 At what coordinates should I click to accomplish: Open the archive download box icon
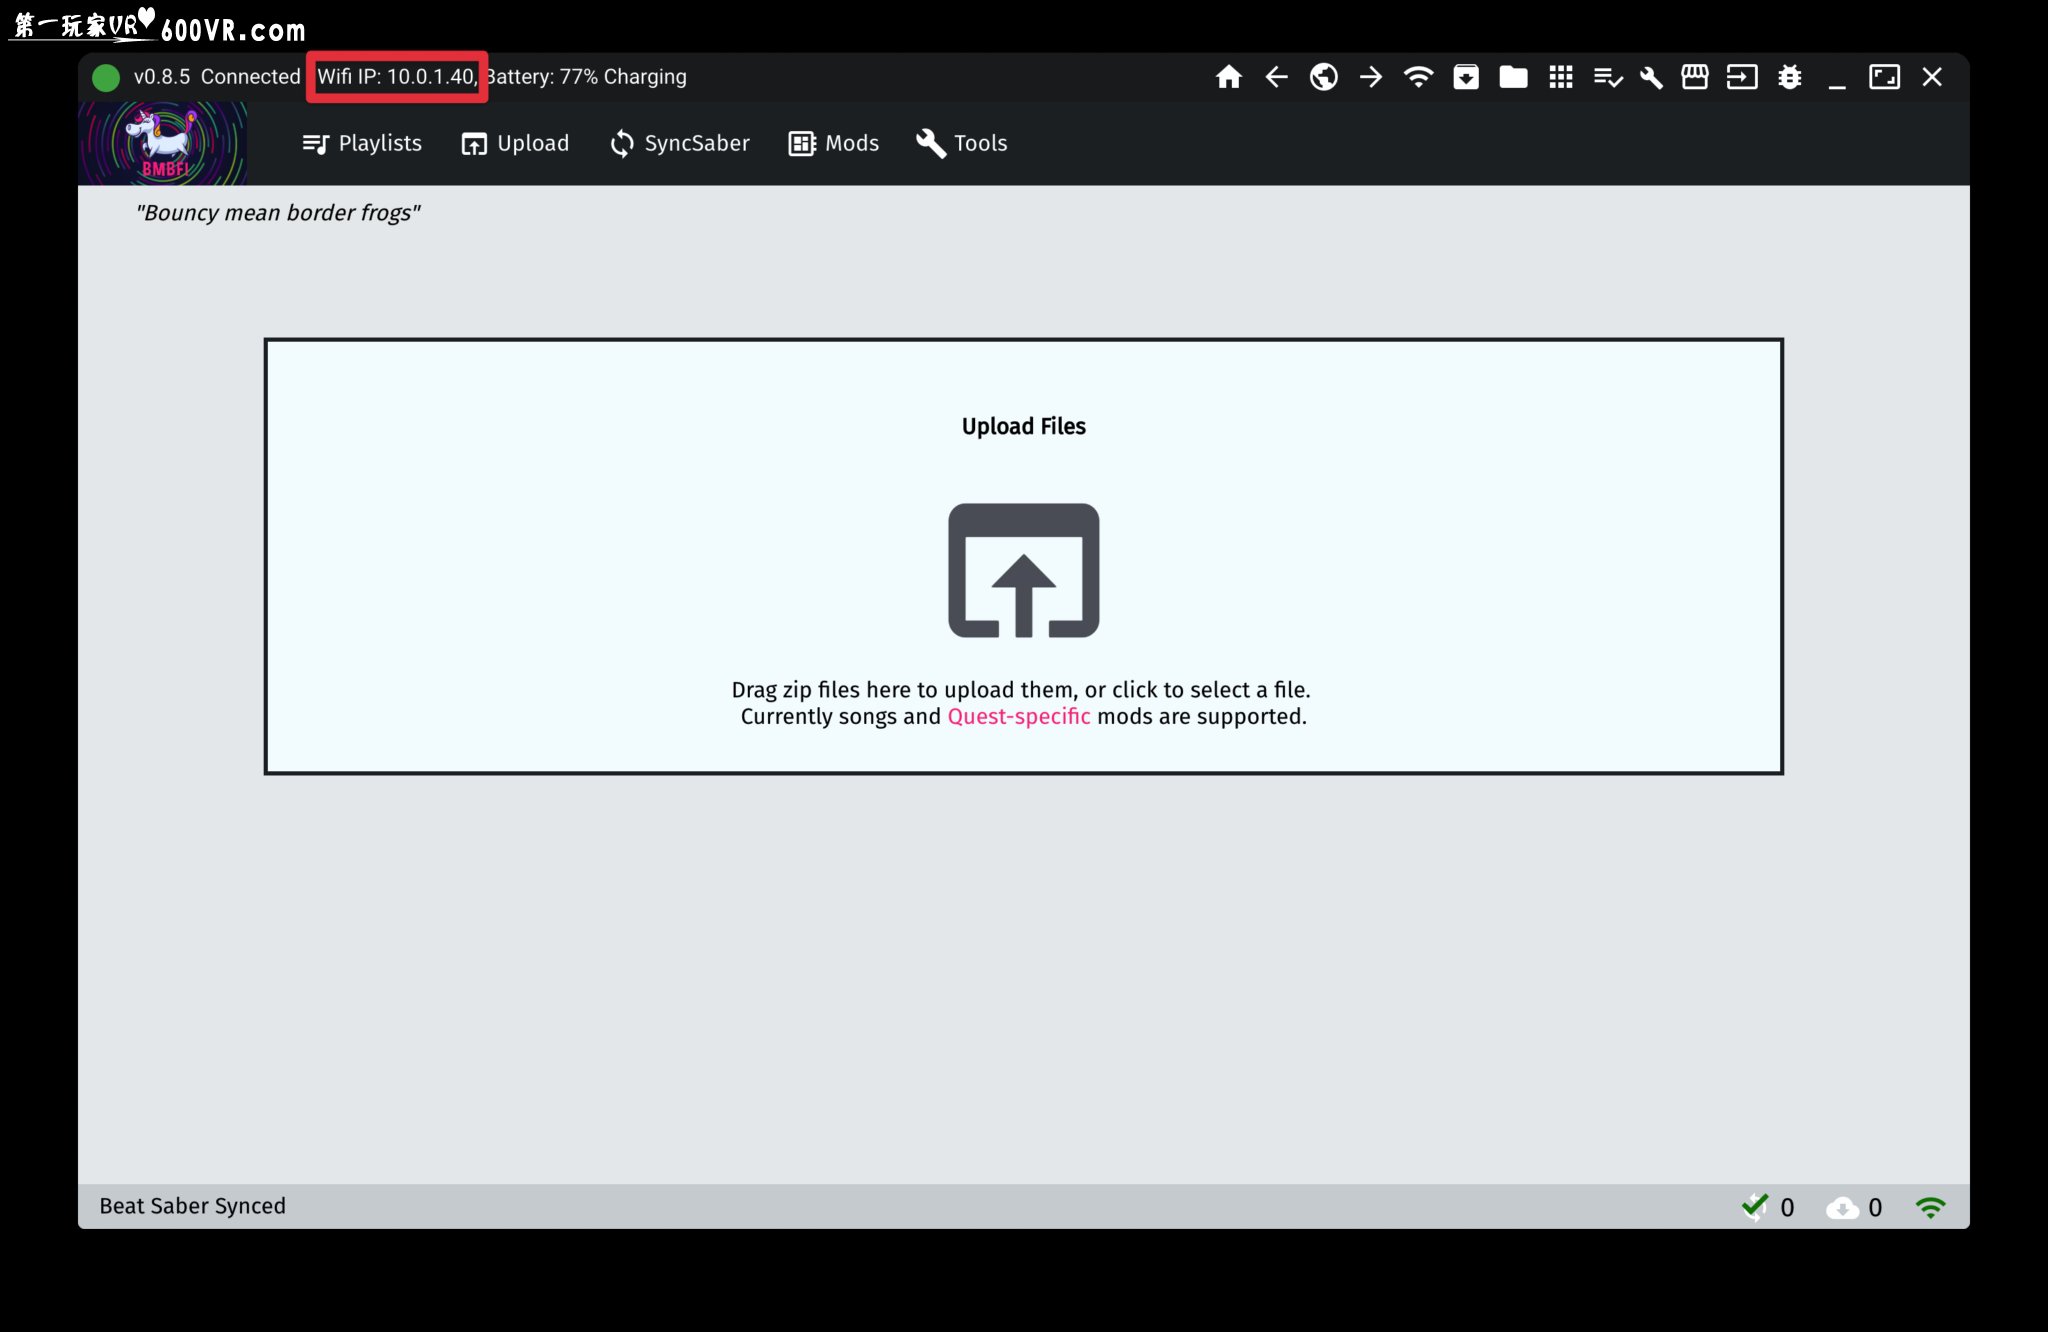point(1466,77)
